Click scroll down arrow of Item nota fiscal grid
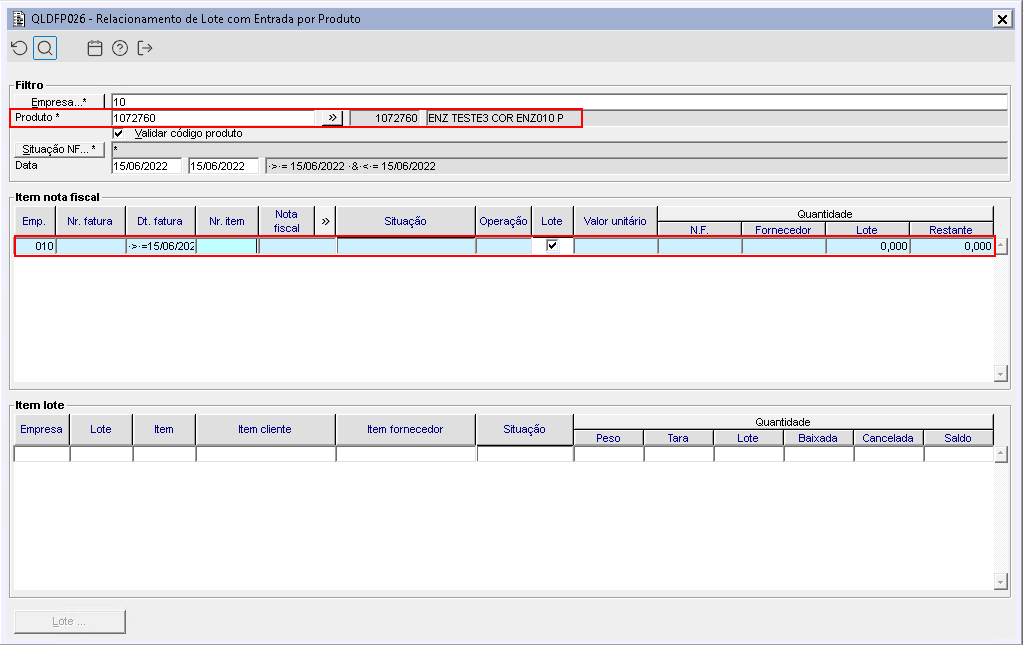The image size is (1024, 645). [x=1000, y=373]
